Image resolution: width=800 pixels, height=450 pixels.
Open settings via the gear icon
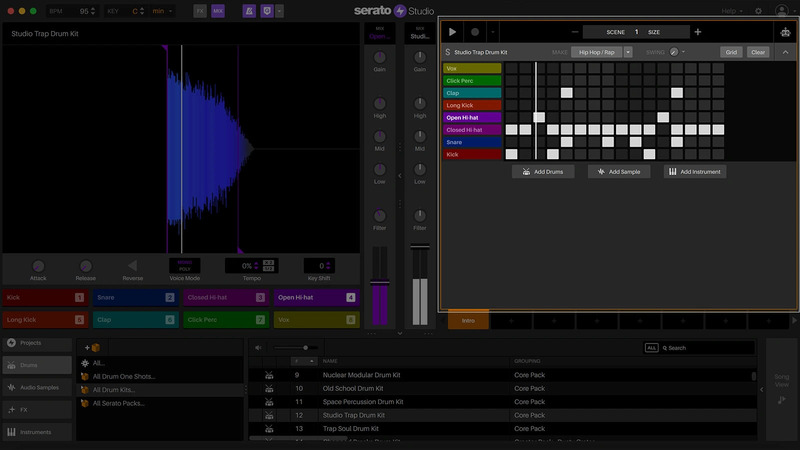[x=758, y=11]
